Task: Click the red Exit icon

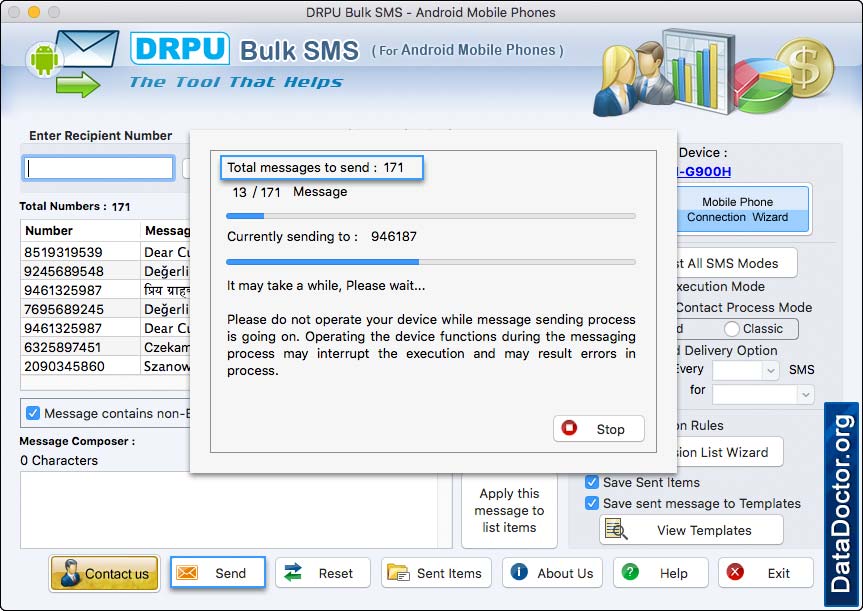Action: (735, 572)
